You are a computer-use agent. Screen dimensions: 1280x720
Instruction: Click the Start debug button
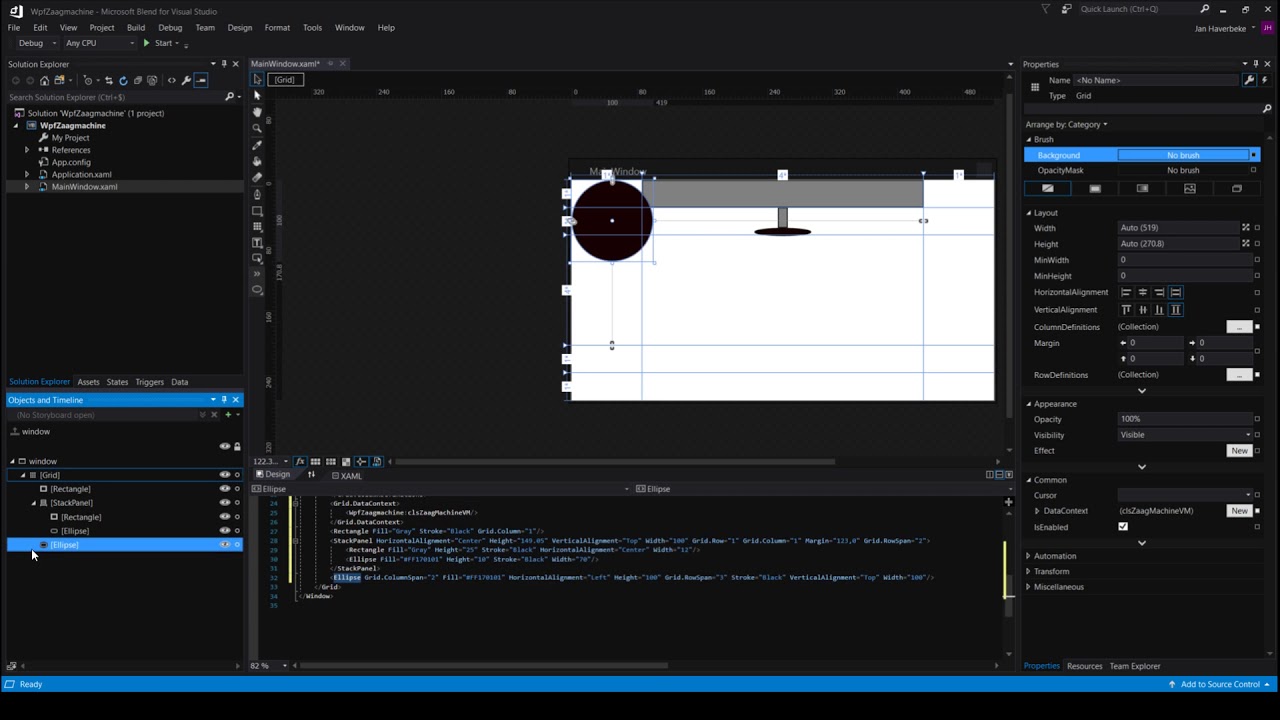158,43
